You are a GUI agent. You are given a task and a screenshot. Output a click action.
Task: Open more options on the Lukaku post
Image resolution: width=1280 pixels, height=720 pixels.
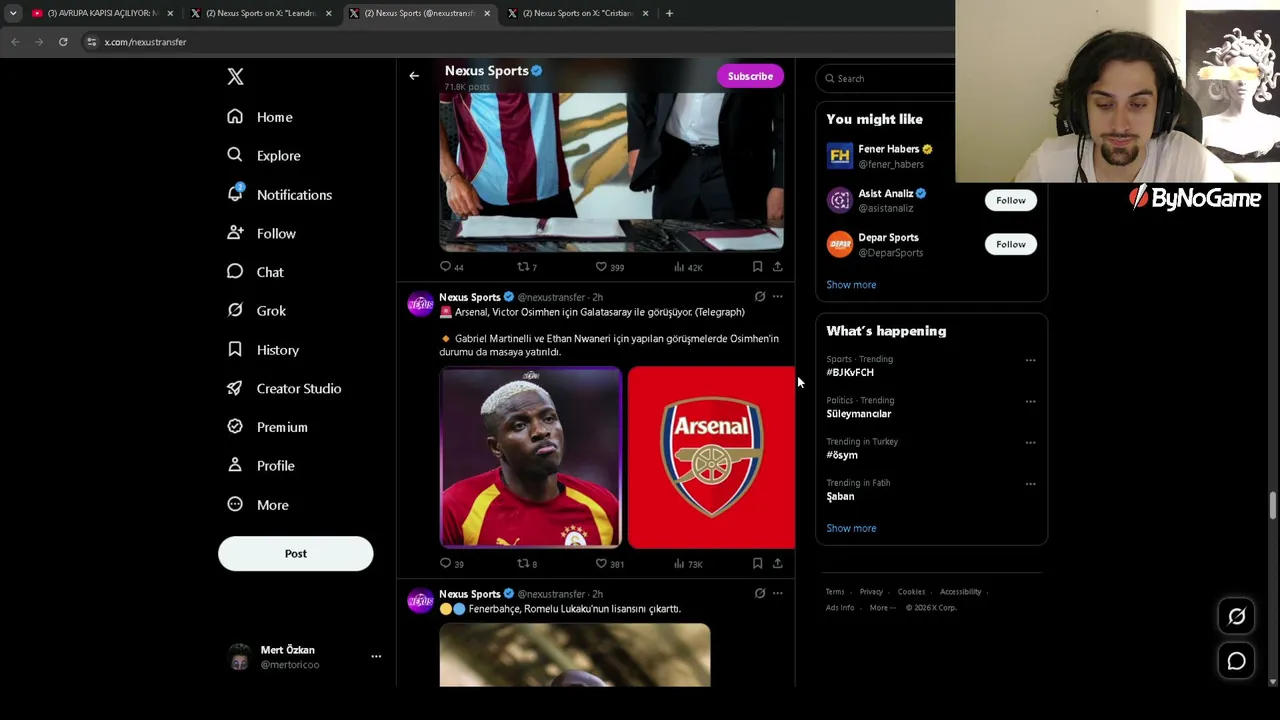click(x=777, y=594)
